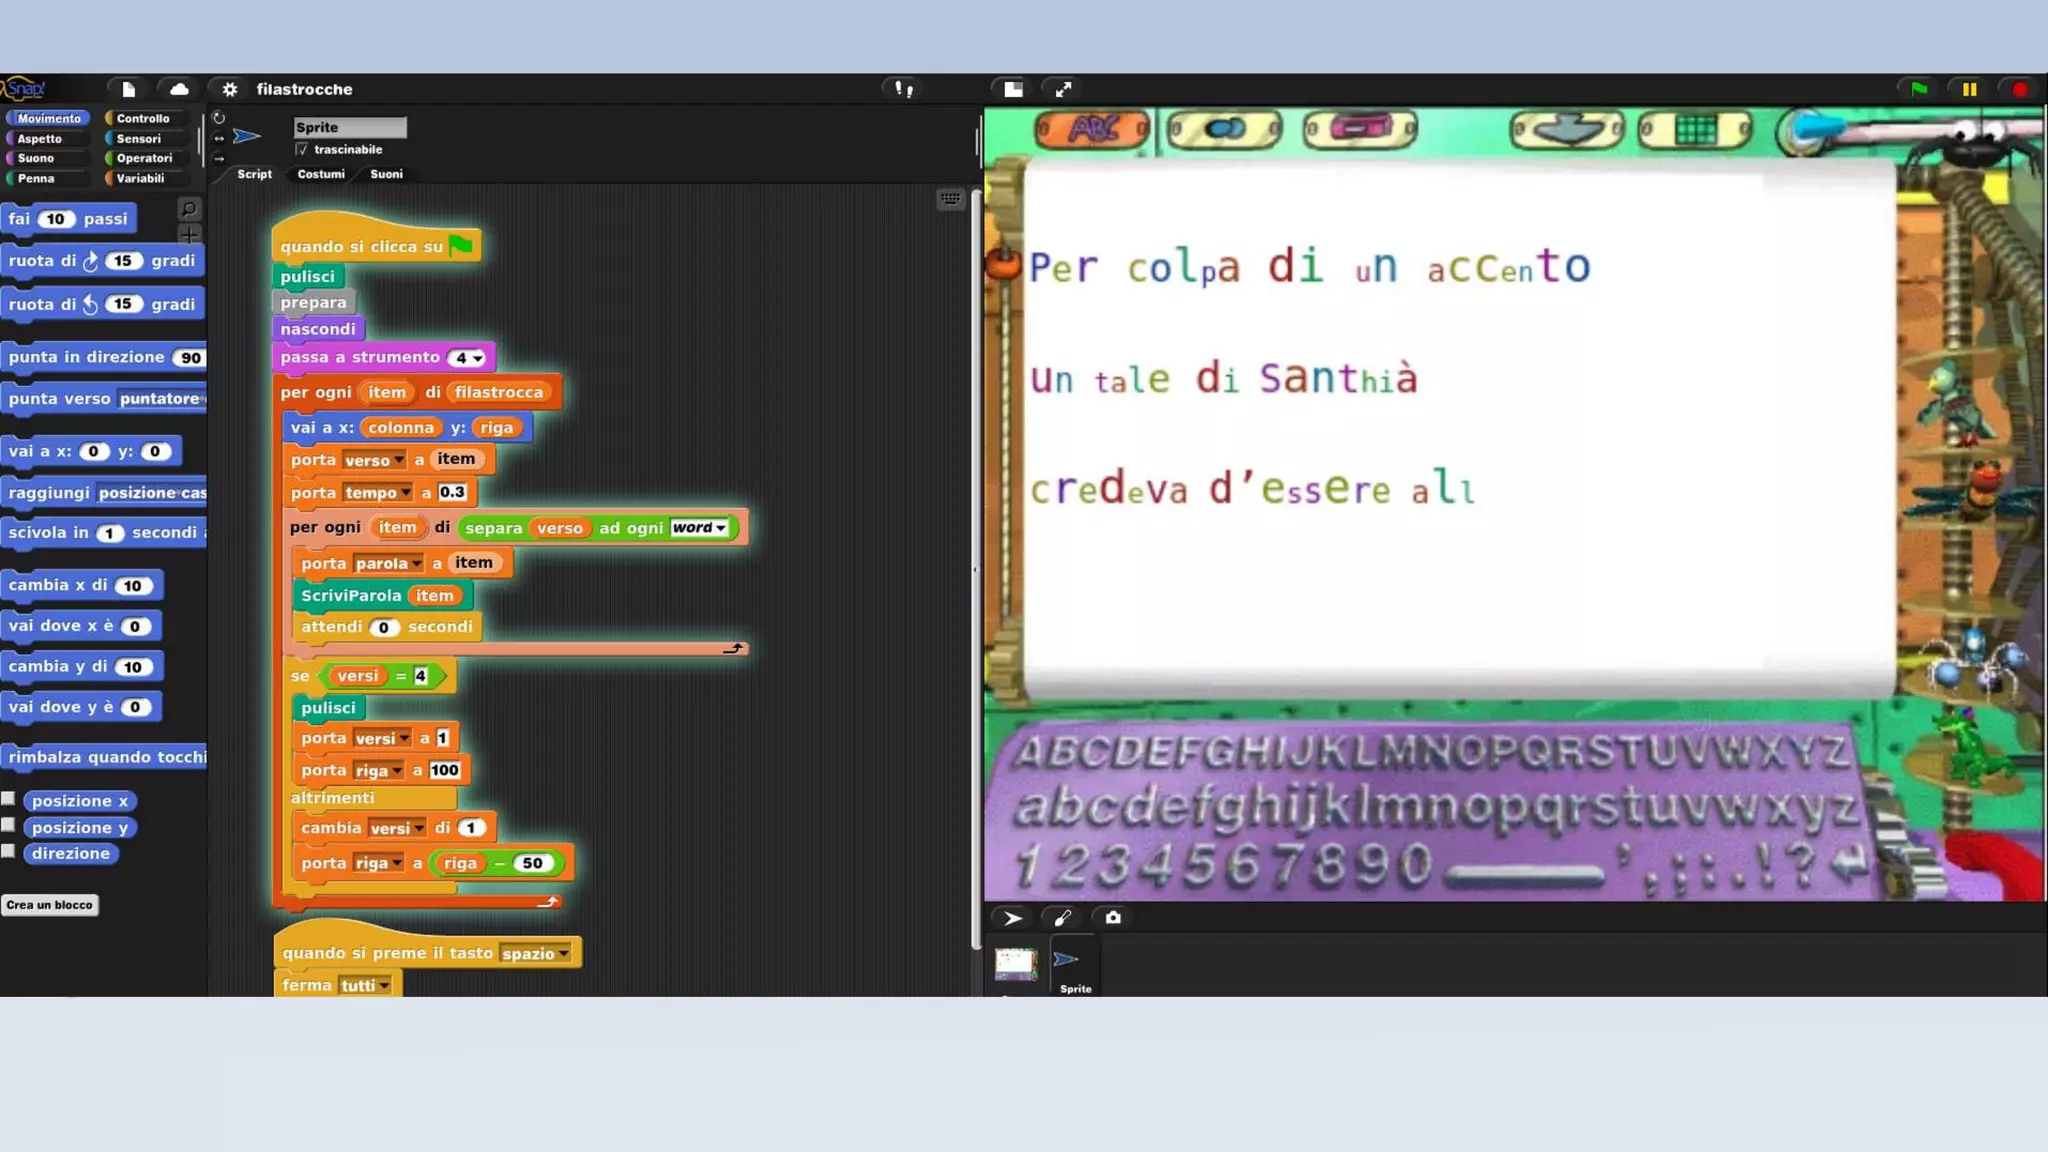
Task: Click the green flag run button
Action: pos(1919,89)
